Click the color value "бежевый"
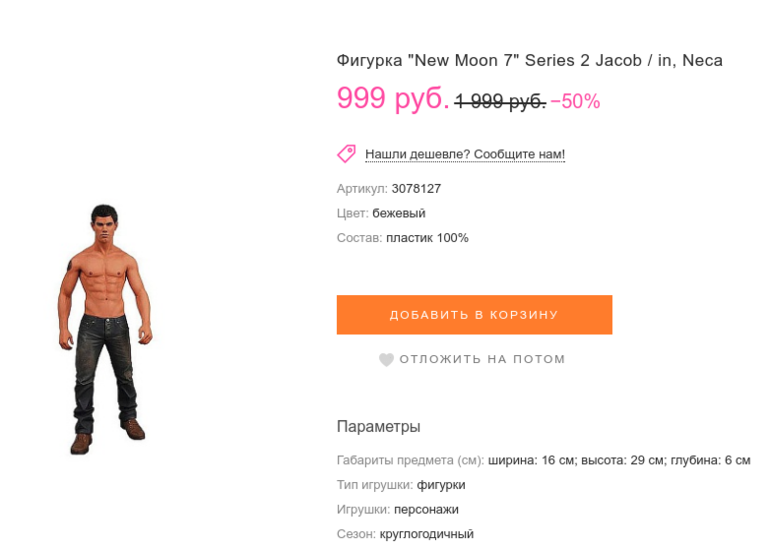770x549 pixels. pyautogui.click(x=399, y=213)
